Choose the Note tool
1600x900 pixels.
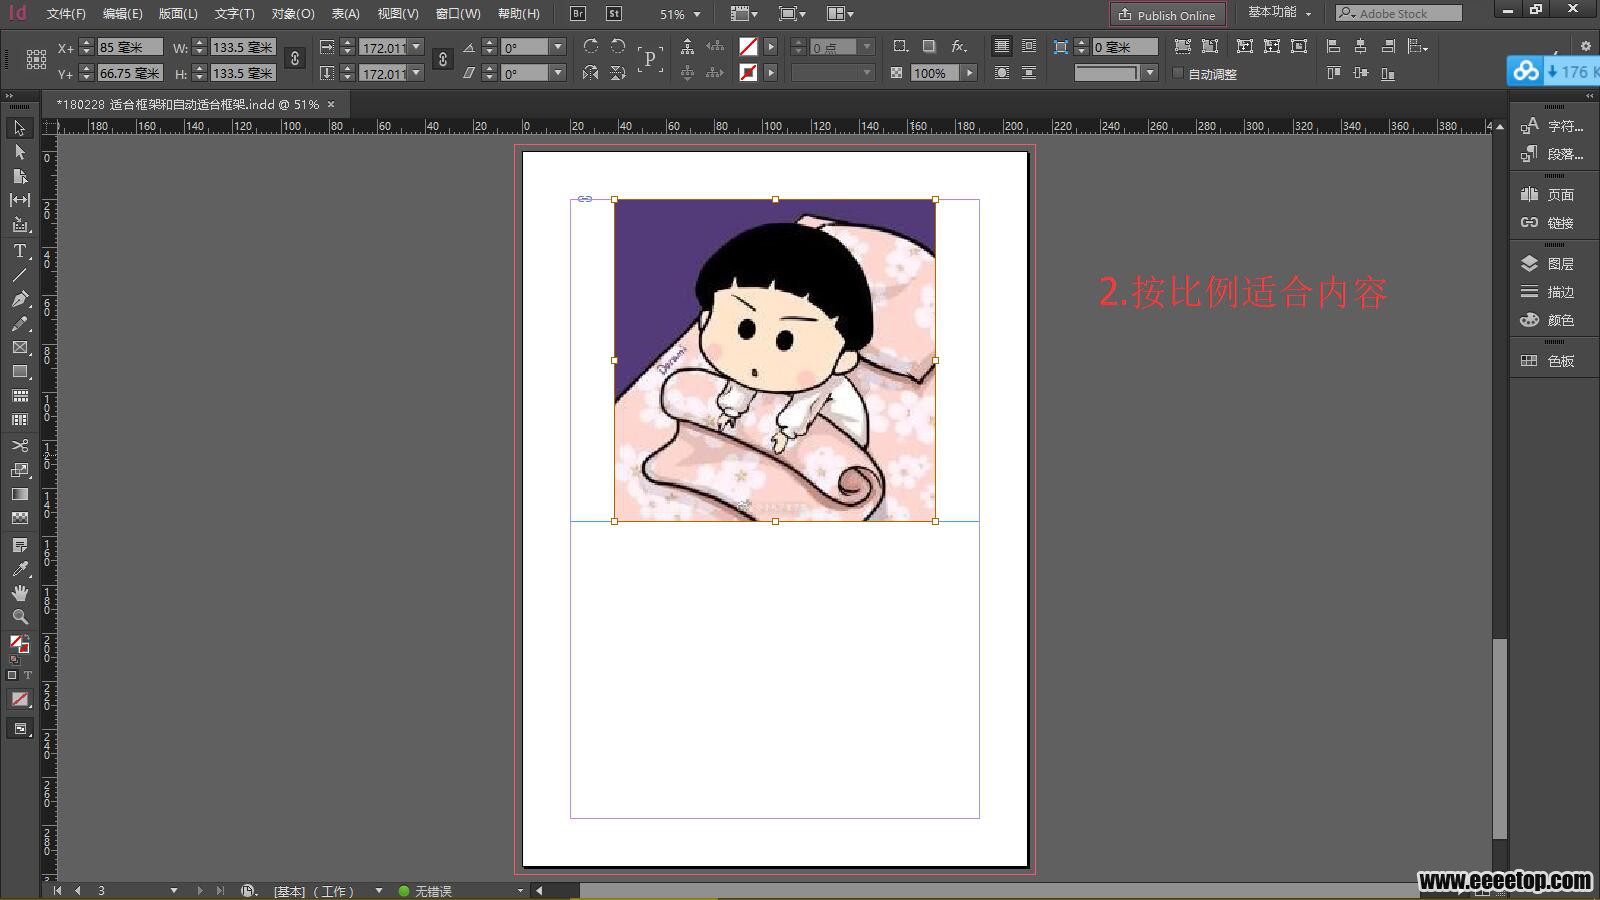point(19,545)
